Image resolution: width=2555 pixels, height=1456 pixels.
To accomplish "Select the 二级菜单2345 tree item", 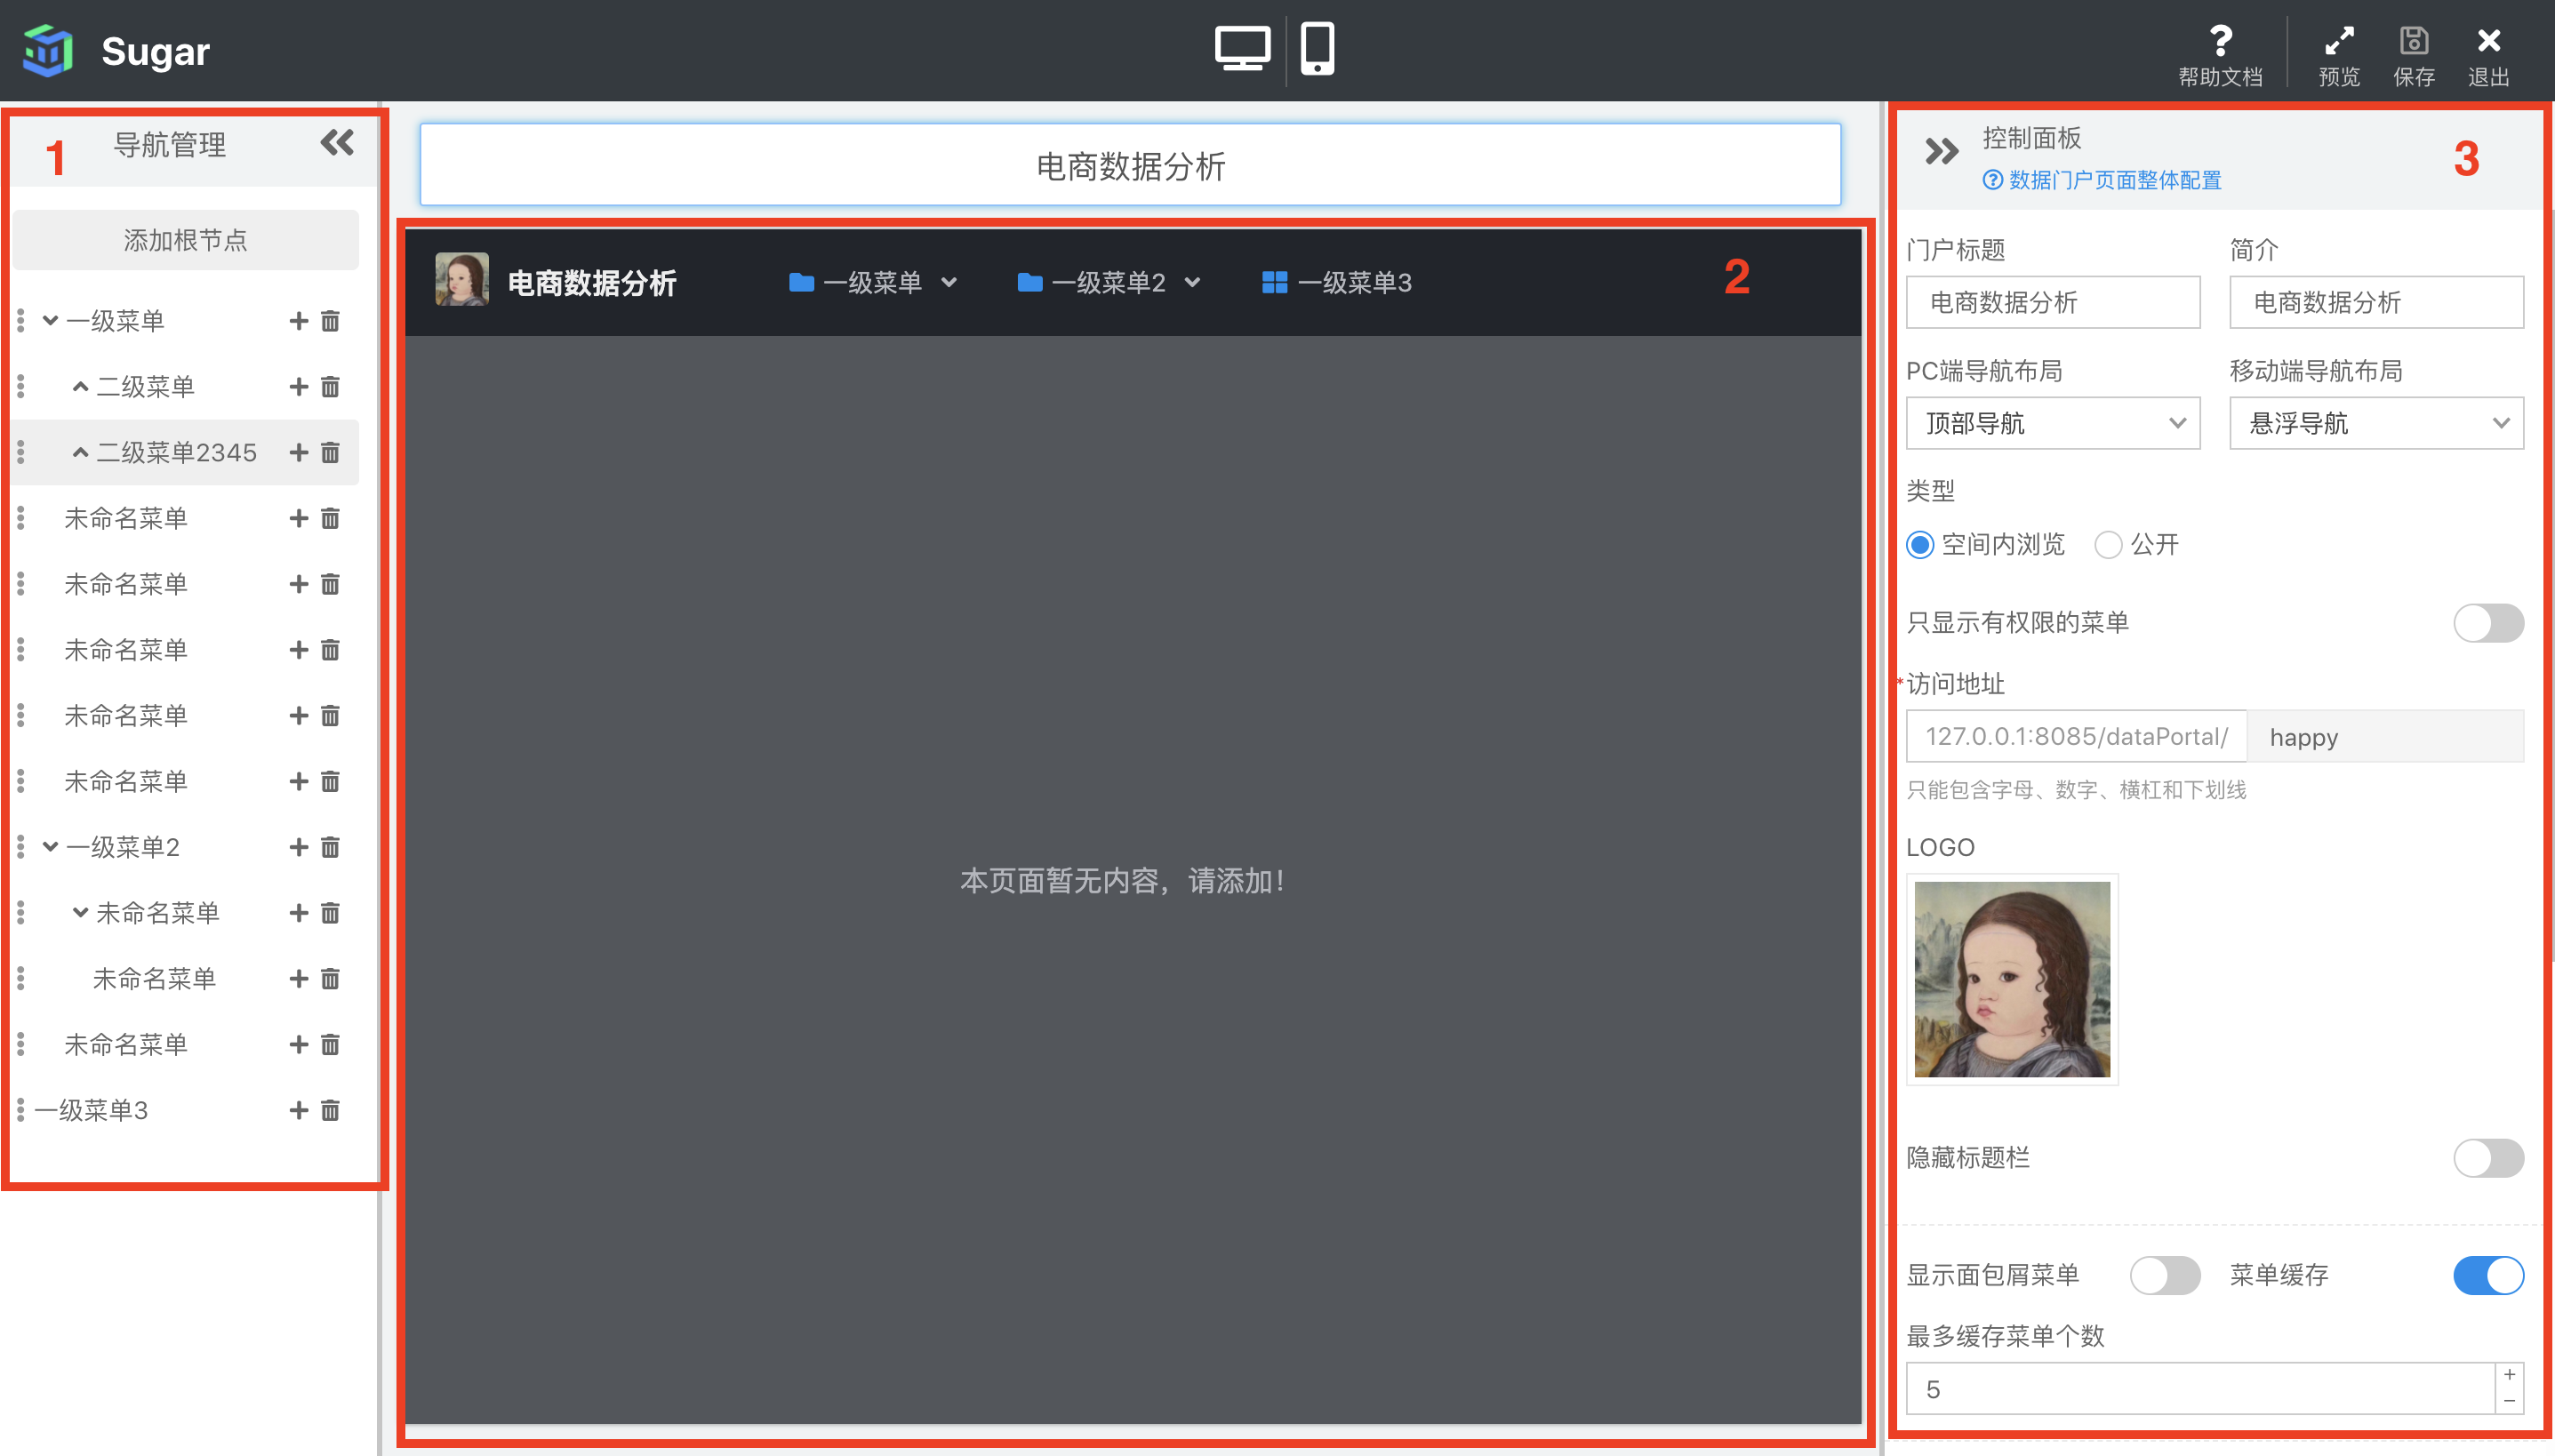I will point(177,453).
